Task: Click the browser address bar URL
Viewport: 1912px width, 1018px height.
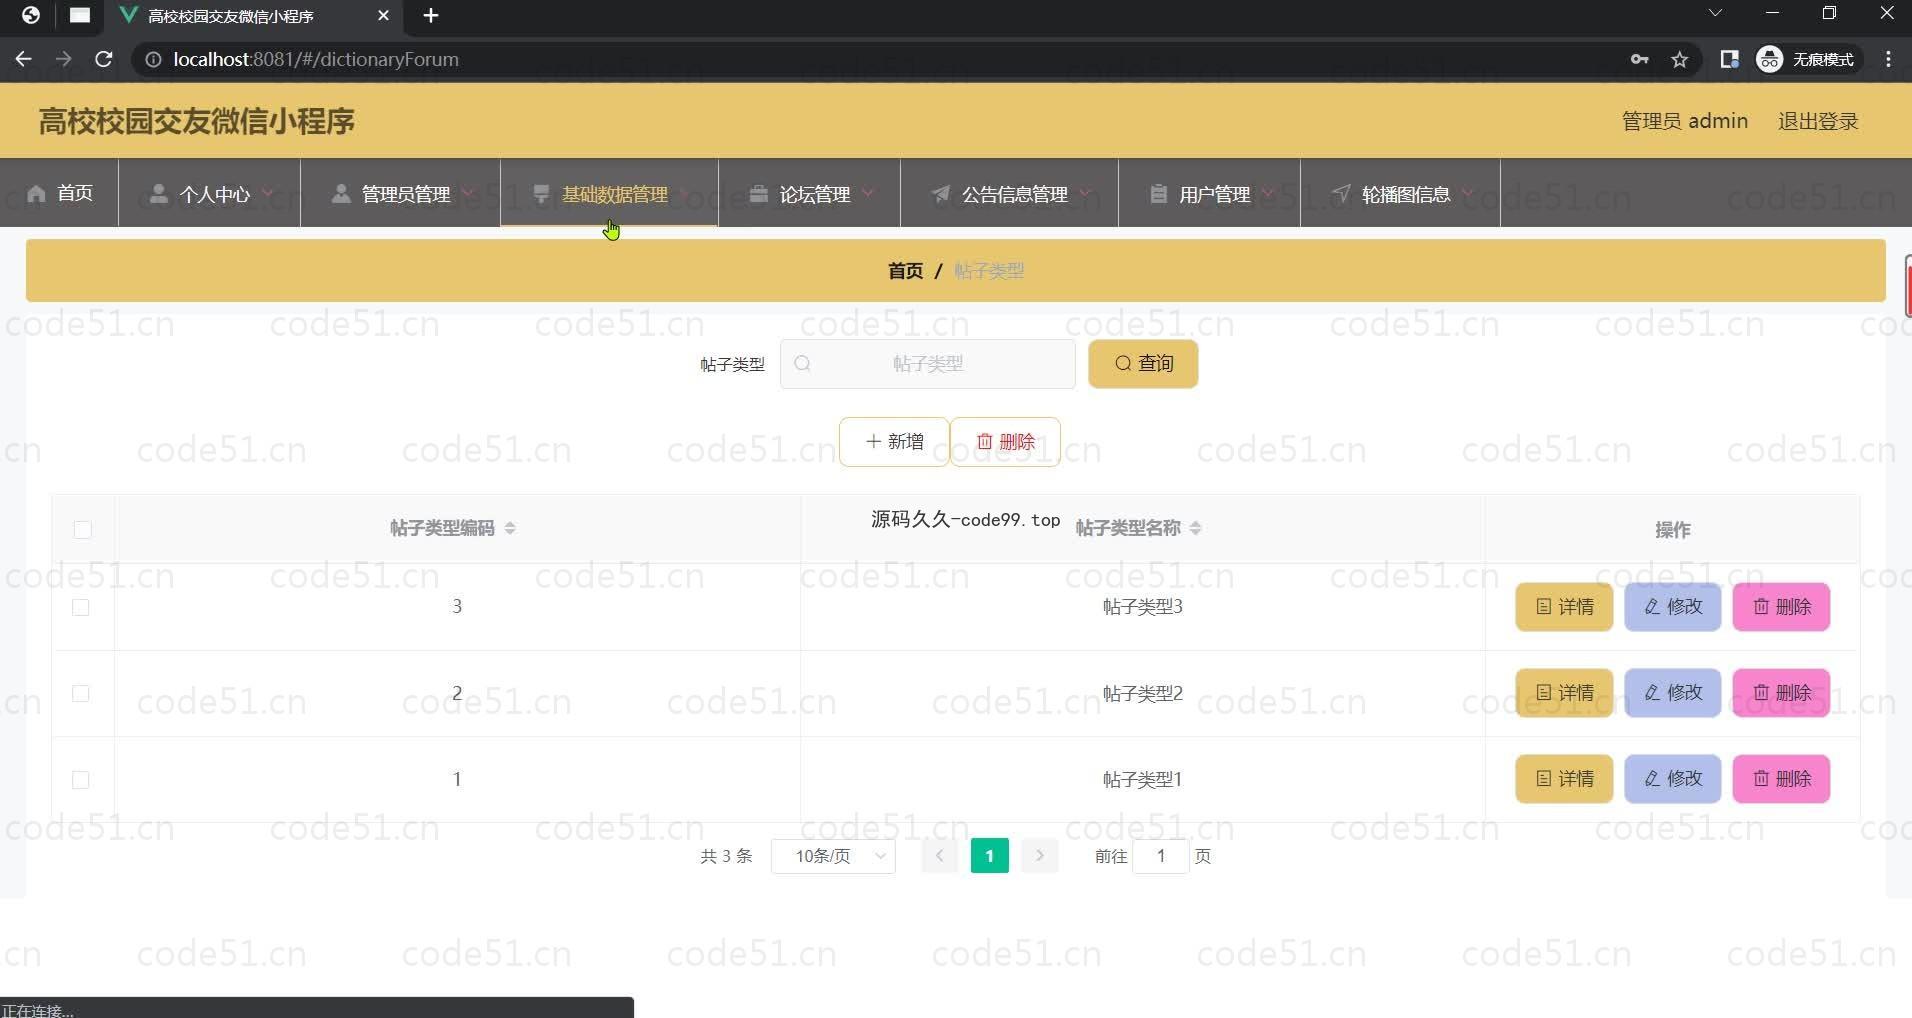Action: (x=316, y=59)
